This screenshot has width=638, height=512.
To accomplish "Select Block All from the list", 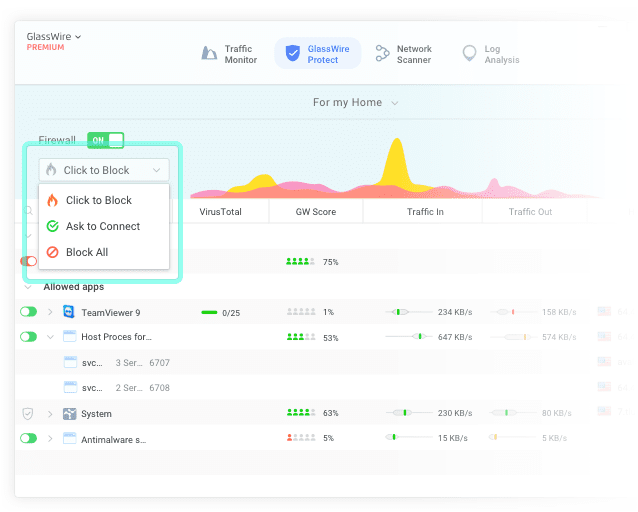I will tap(104, 252).
